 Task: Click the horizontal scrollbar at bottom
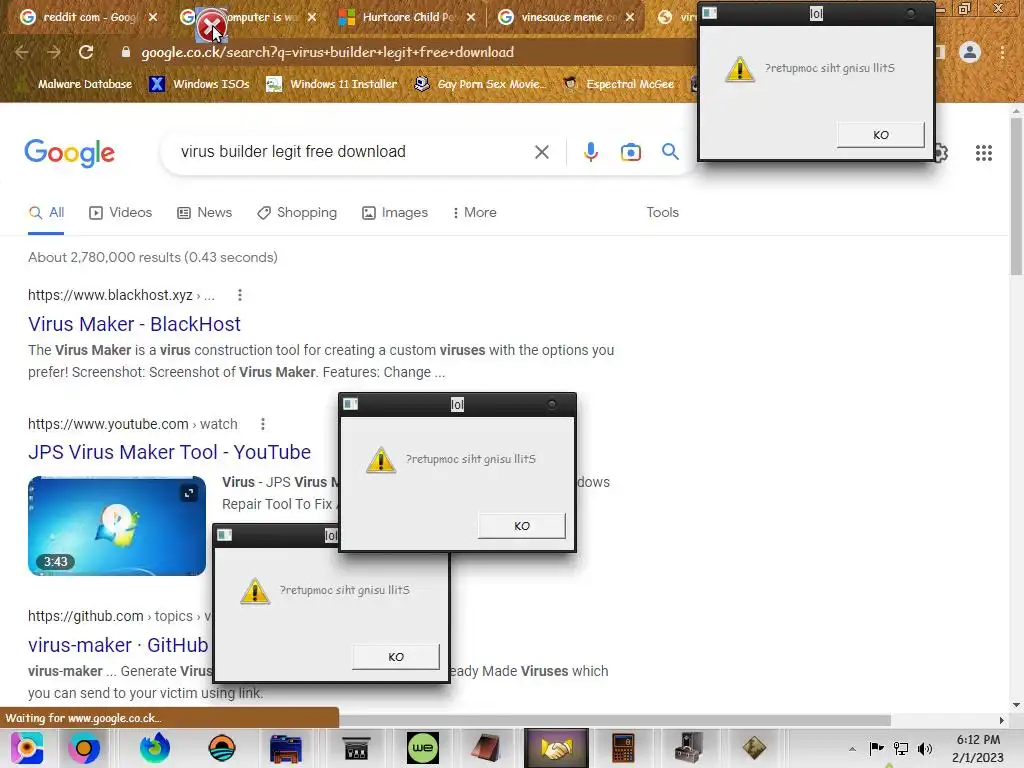click(614, 720)
